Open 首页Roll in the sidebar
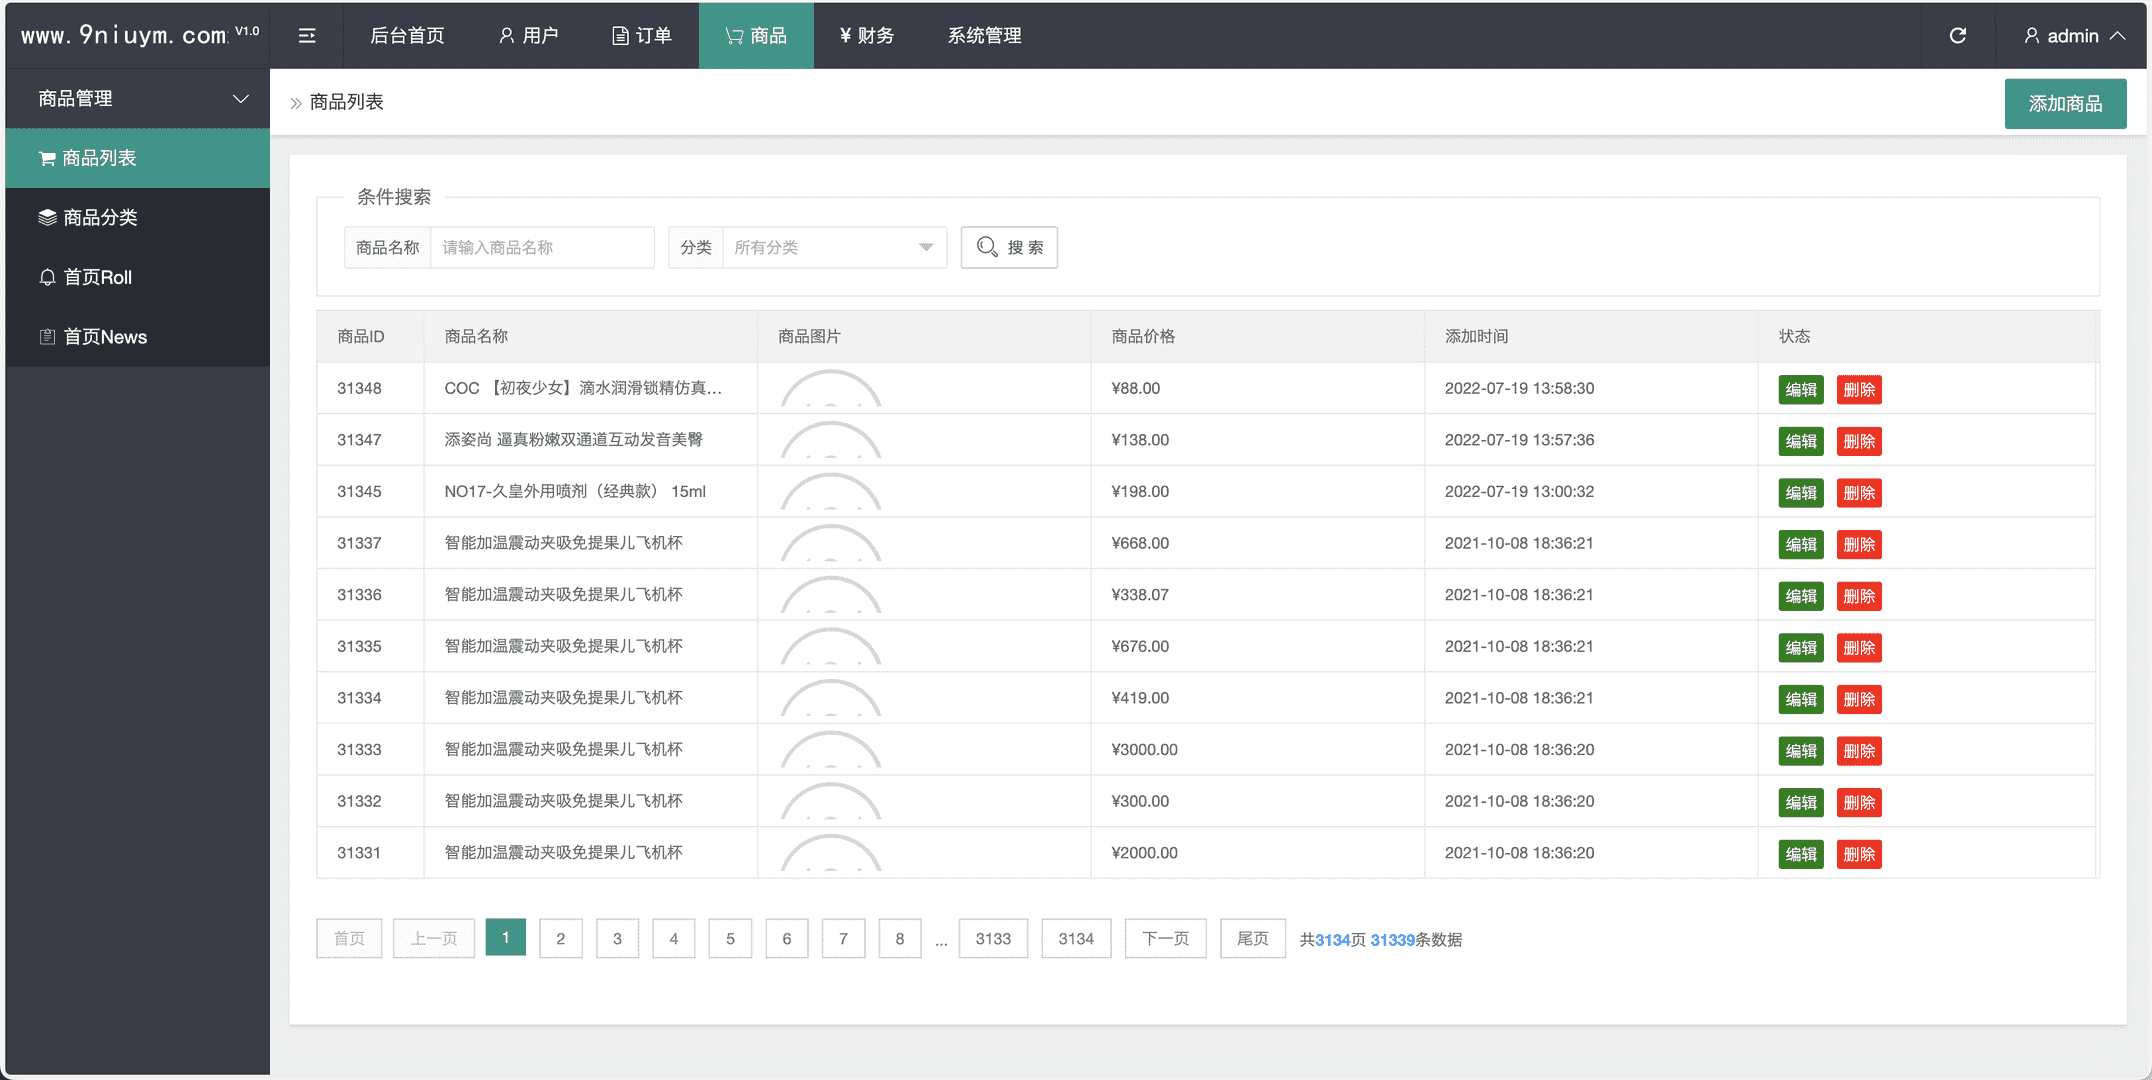Screen dimensions: 2152x1080 pyautogui.click(x=138, y=277)
